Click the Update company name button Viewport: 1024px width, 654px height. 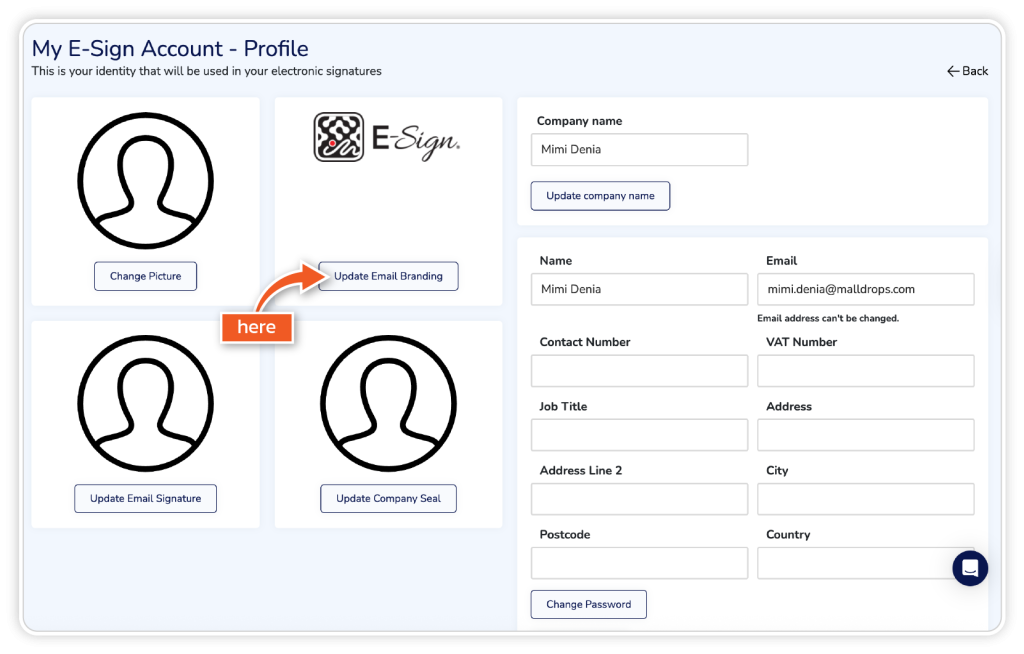click(x=600, y=196)
